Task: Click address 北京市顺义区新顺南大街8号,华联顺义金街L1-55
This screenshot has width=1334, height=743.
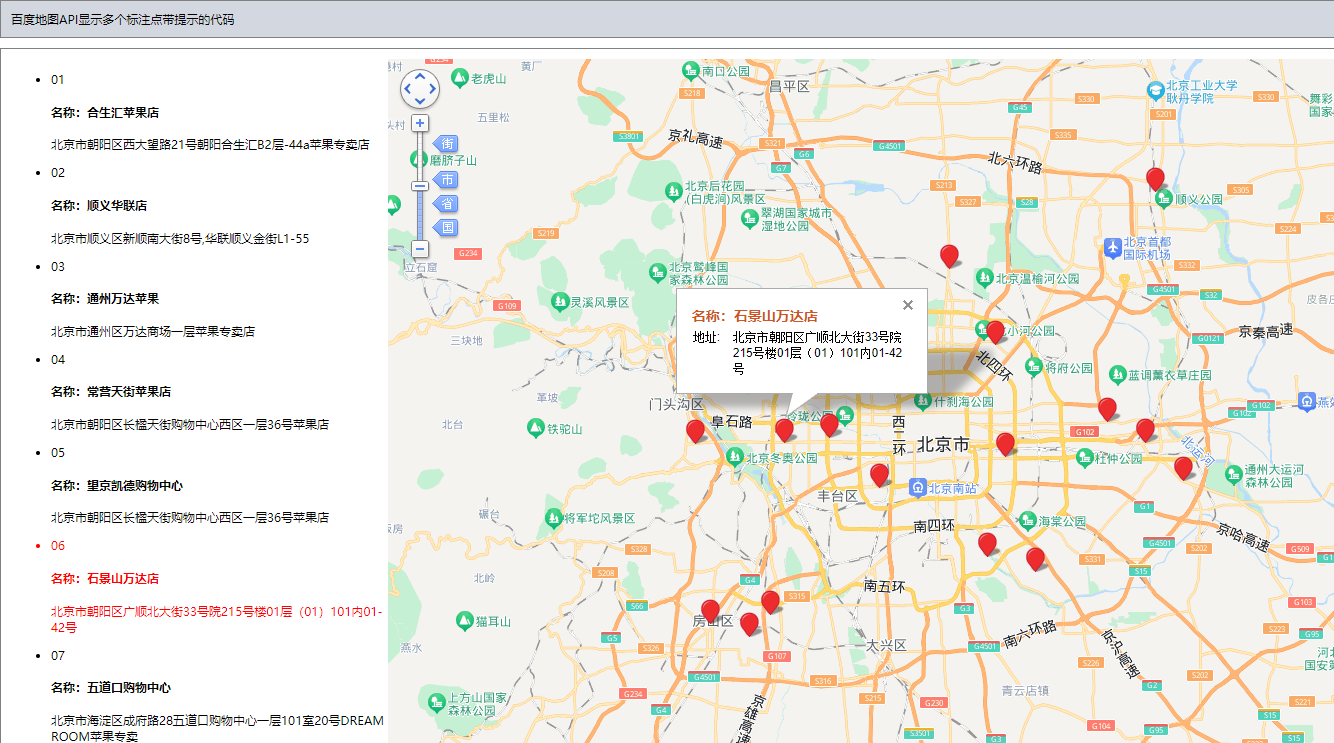Action: pos(180,239)
